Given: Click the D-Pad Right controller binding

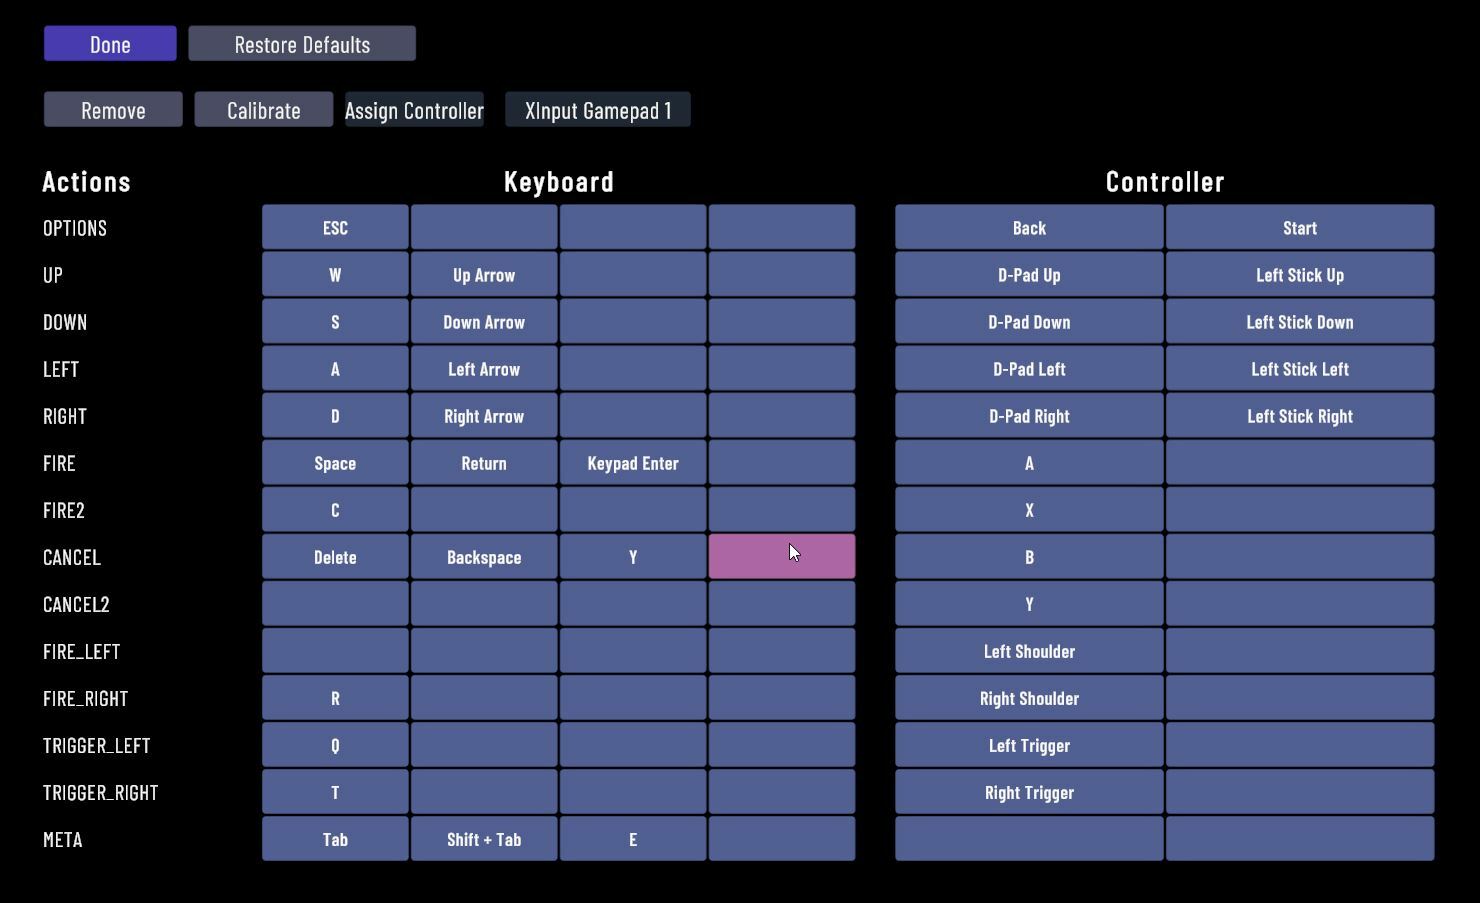Looking at the screenshot, I should (x=1029, y=416).
